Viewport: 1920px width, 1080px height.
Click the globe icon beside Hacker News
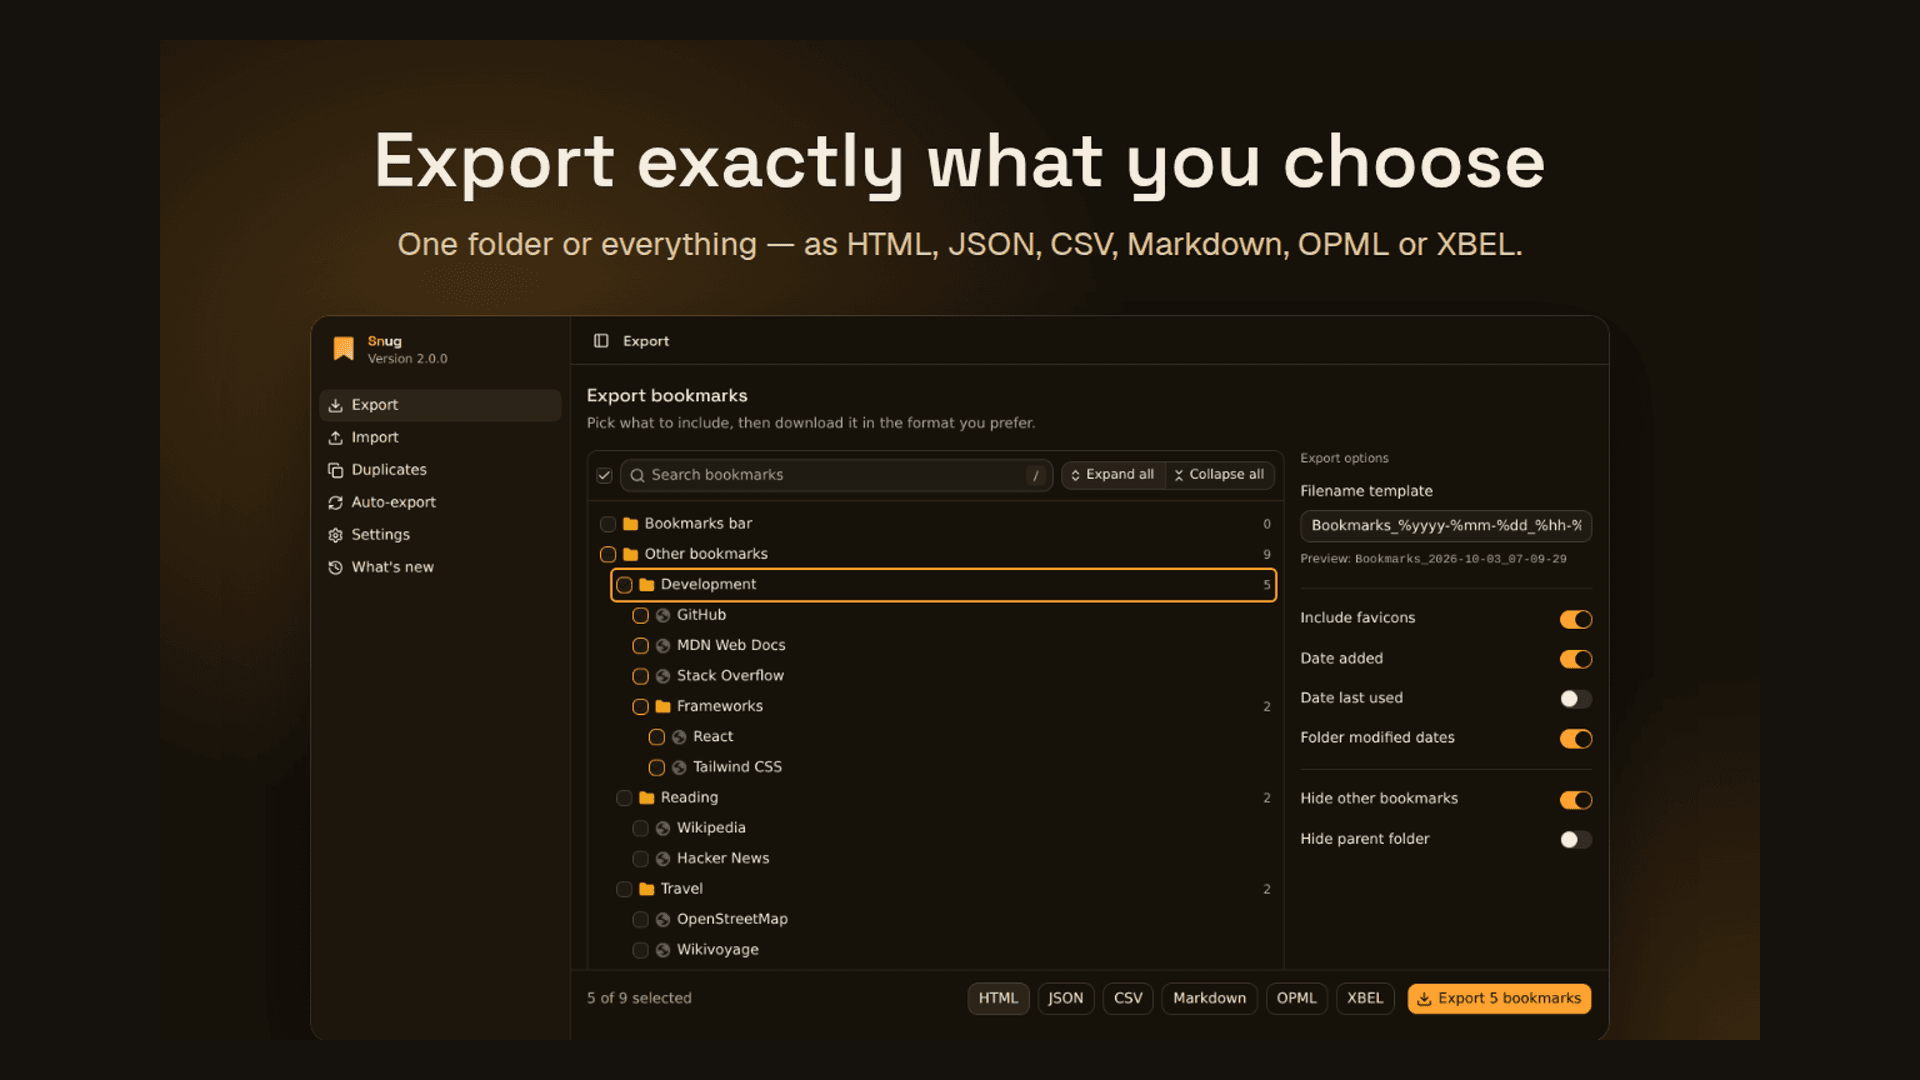tap(663, 858)
